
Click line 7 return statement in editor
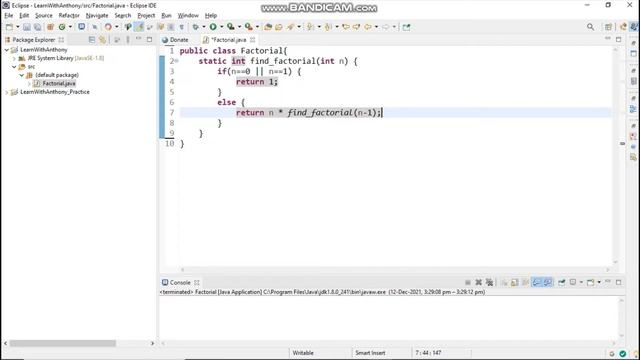point(309,113)
